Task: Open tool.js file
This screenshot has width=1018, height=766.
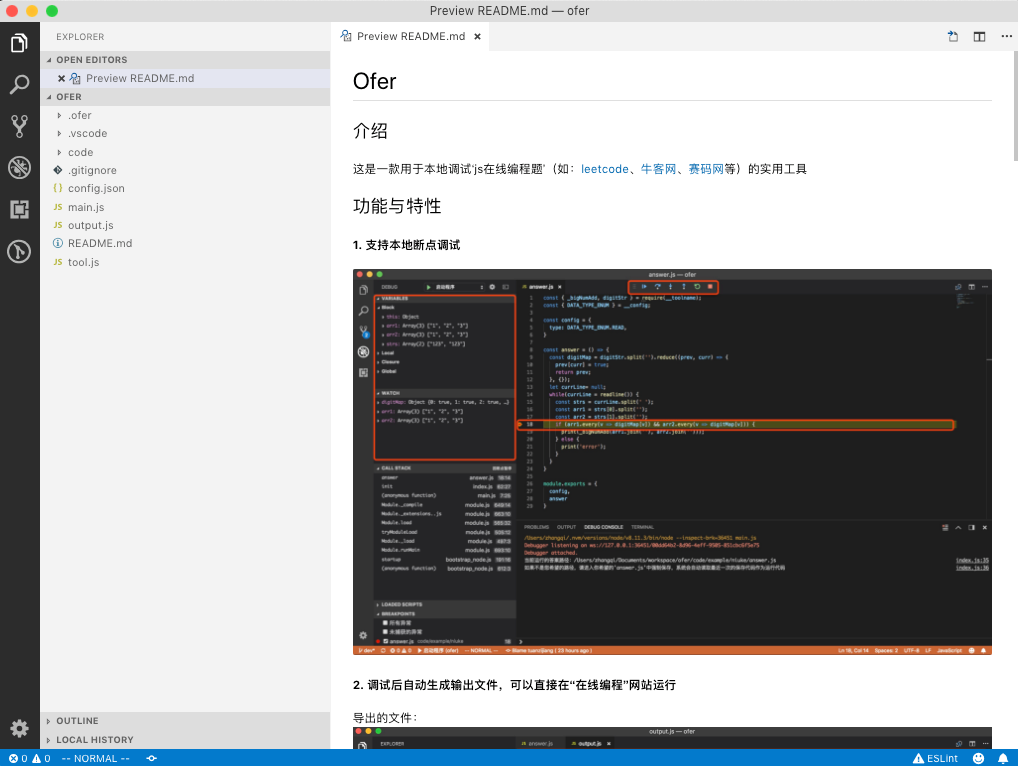Action: (x=185, y=262)
